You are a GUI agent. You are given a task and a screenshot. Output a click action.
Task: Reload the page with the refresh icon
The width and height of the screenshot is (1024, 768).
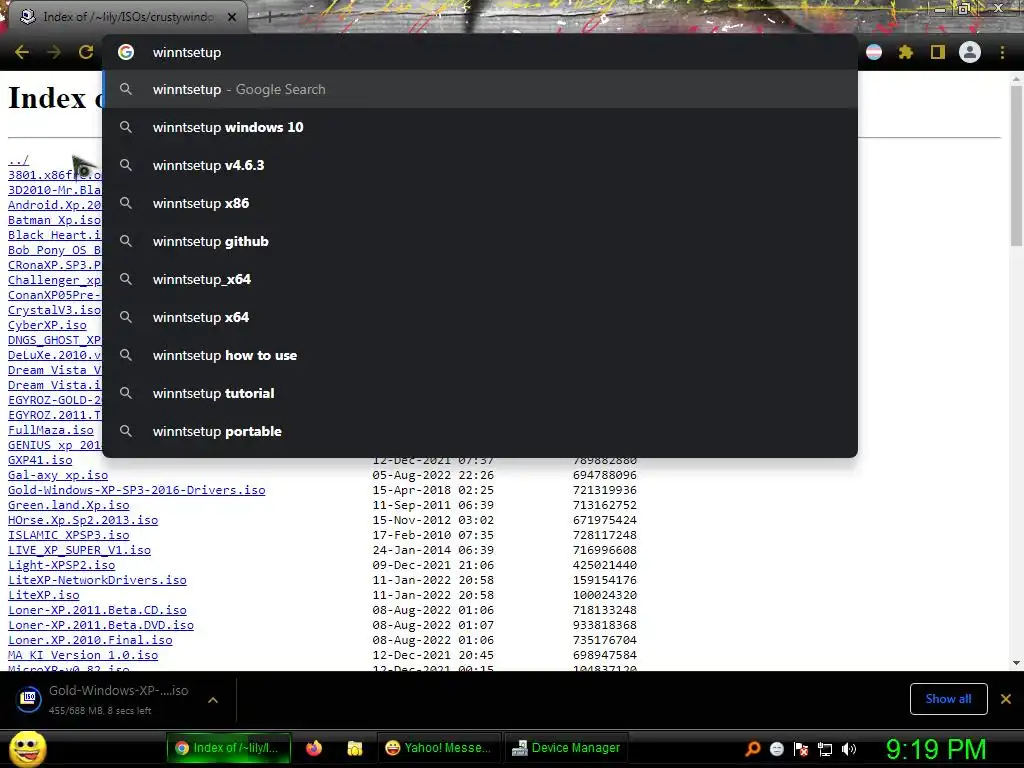[x=86, y=52]
